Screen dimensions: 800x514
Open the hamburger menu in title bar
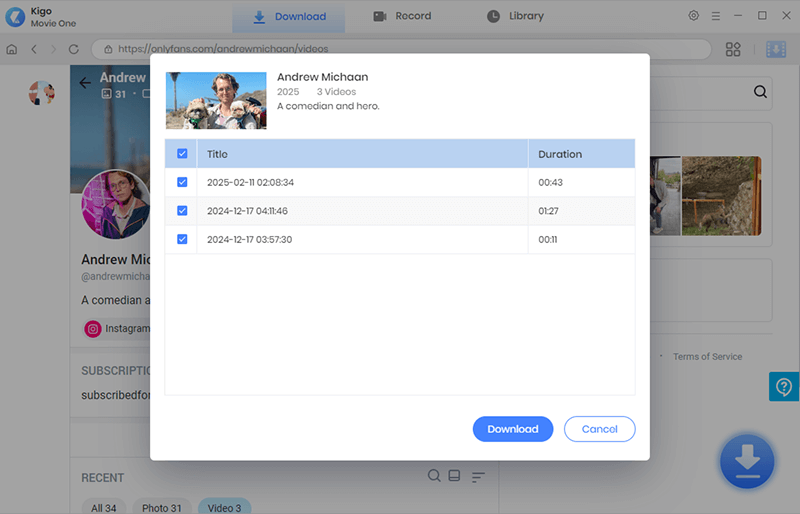coord(716,16)
